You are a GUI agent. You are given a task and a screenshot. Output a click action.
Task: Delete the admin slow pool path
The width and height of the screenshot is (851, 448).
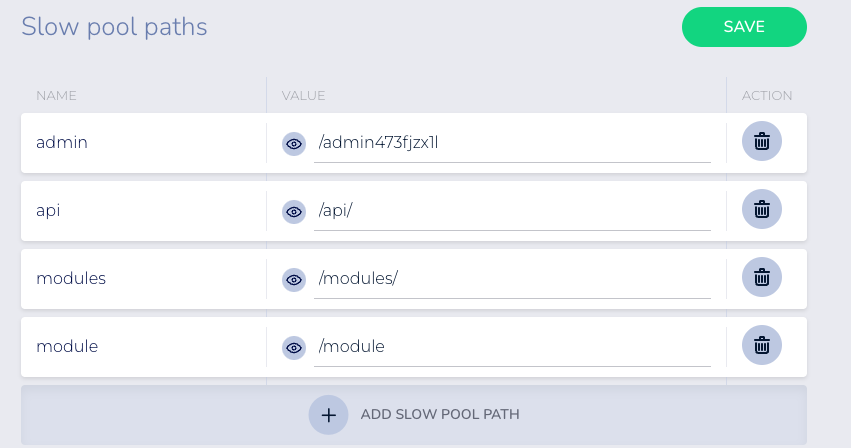pos(761,141)
